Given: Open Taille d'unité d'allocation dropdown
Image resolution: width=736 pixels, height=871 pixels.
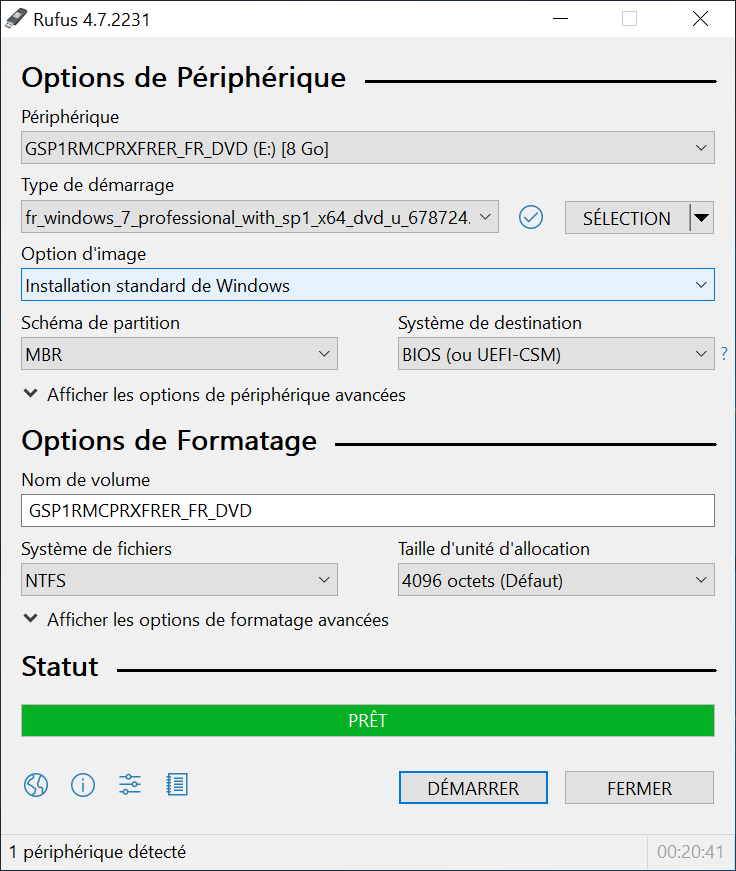Looking at the screenshot, I should pyautogui.click(x=556, y=580).
